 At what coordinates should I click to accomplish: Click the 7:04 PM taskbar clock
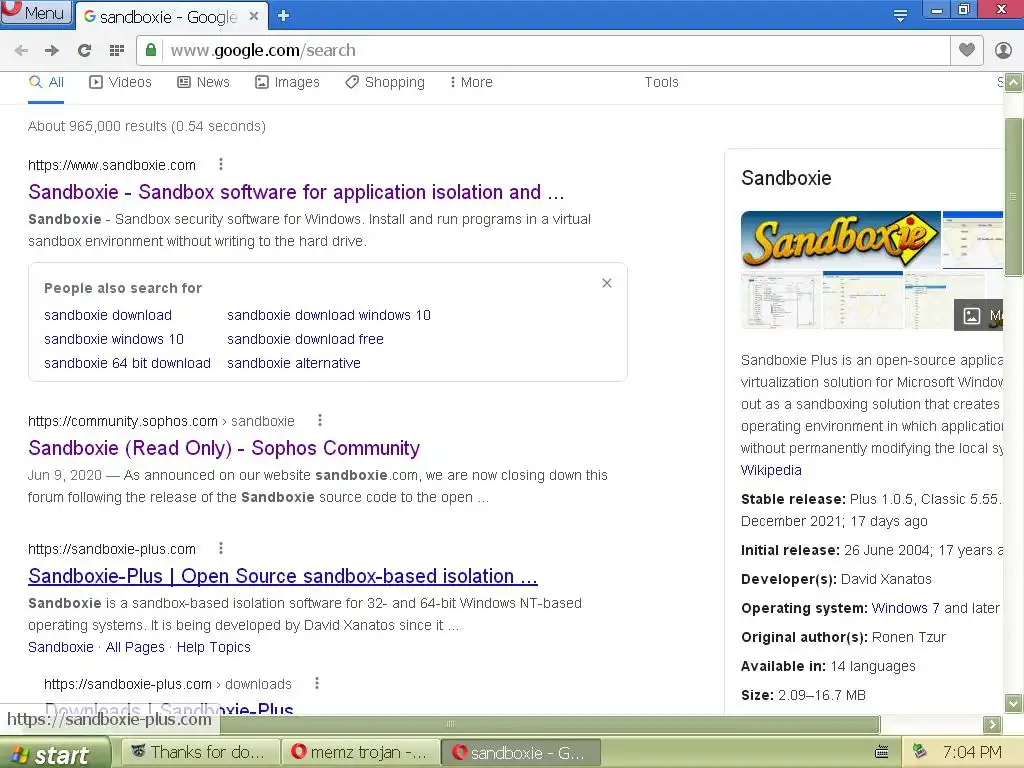tap(972, 752)
